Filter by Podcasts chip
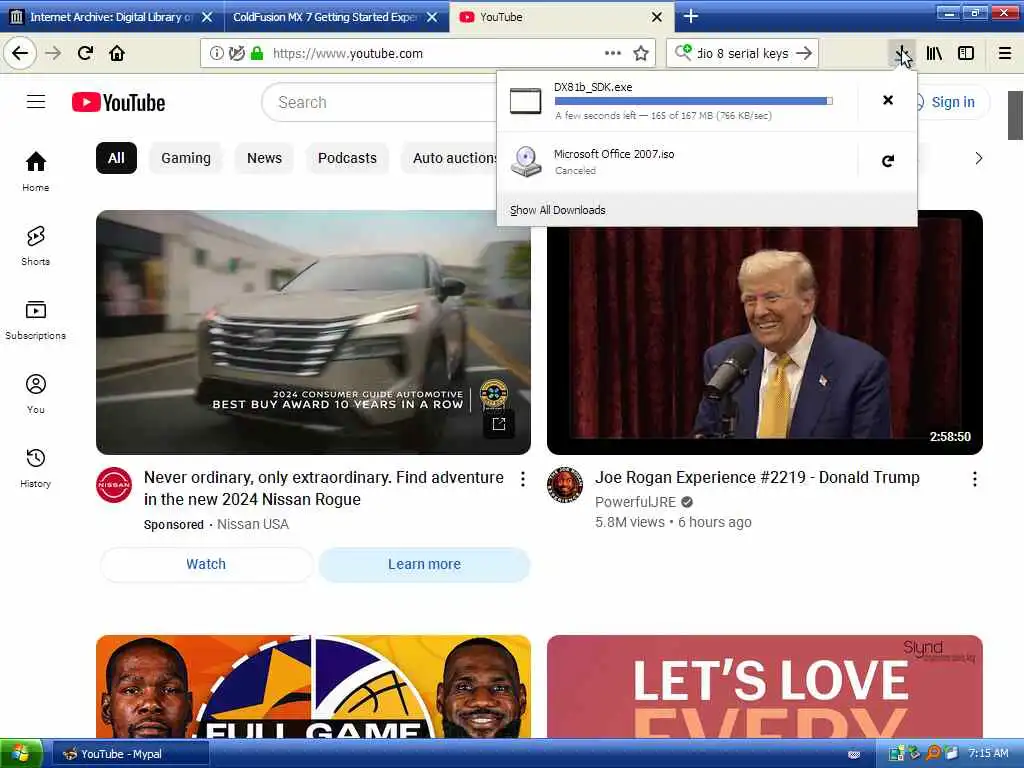The height and width of the screenshot is (768, 1024). coord(347,158)
